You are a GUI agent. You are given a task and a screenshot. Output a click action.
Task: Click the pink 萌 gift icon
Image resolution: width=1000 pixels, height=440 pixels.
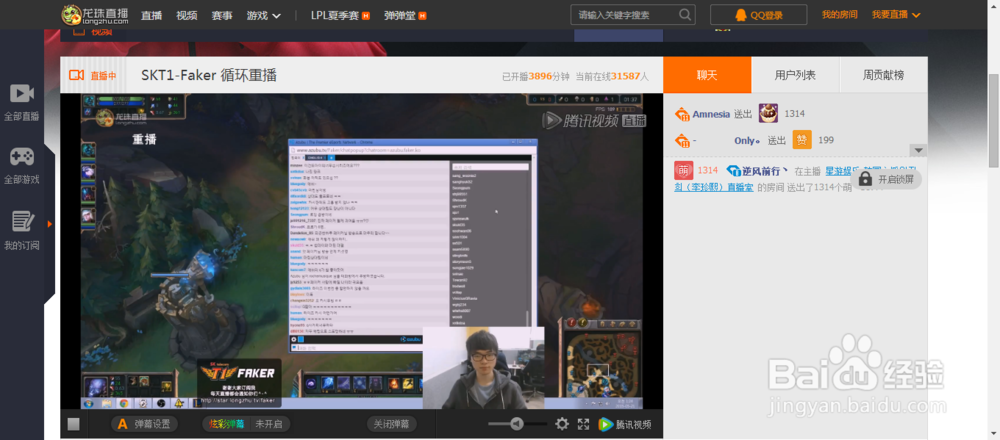[x=684, y=170]
